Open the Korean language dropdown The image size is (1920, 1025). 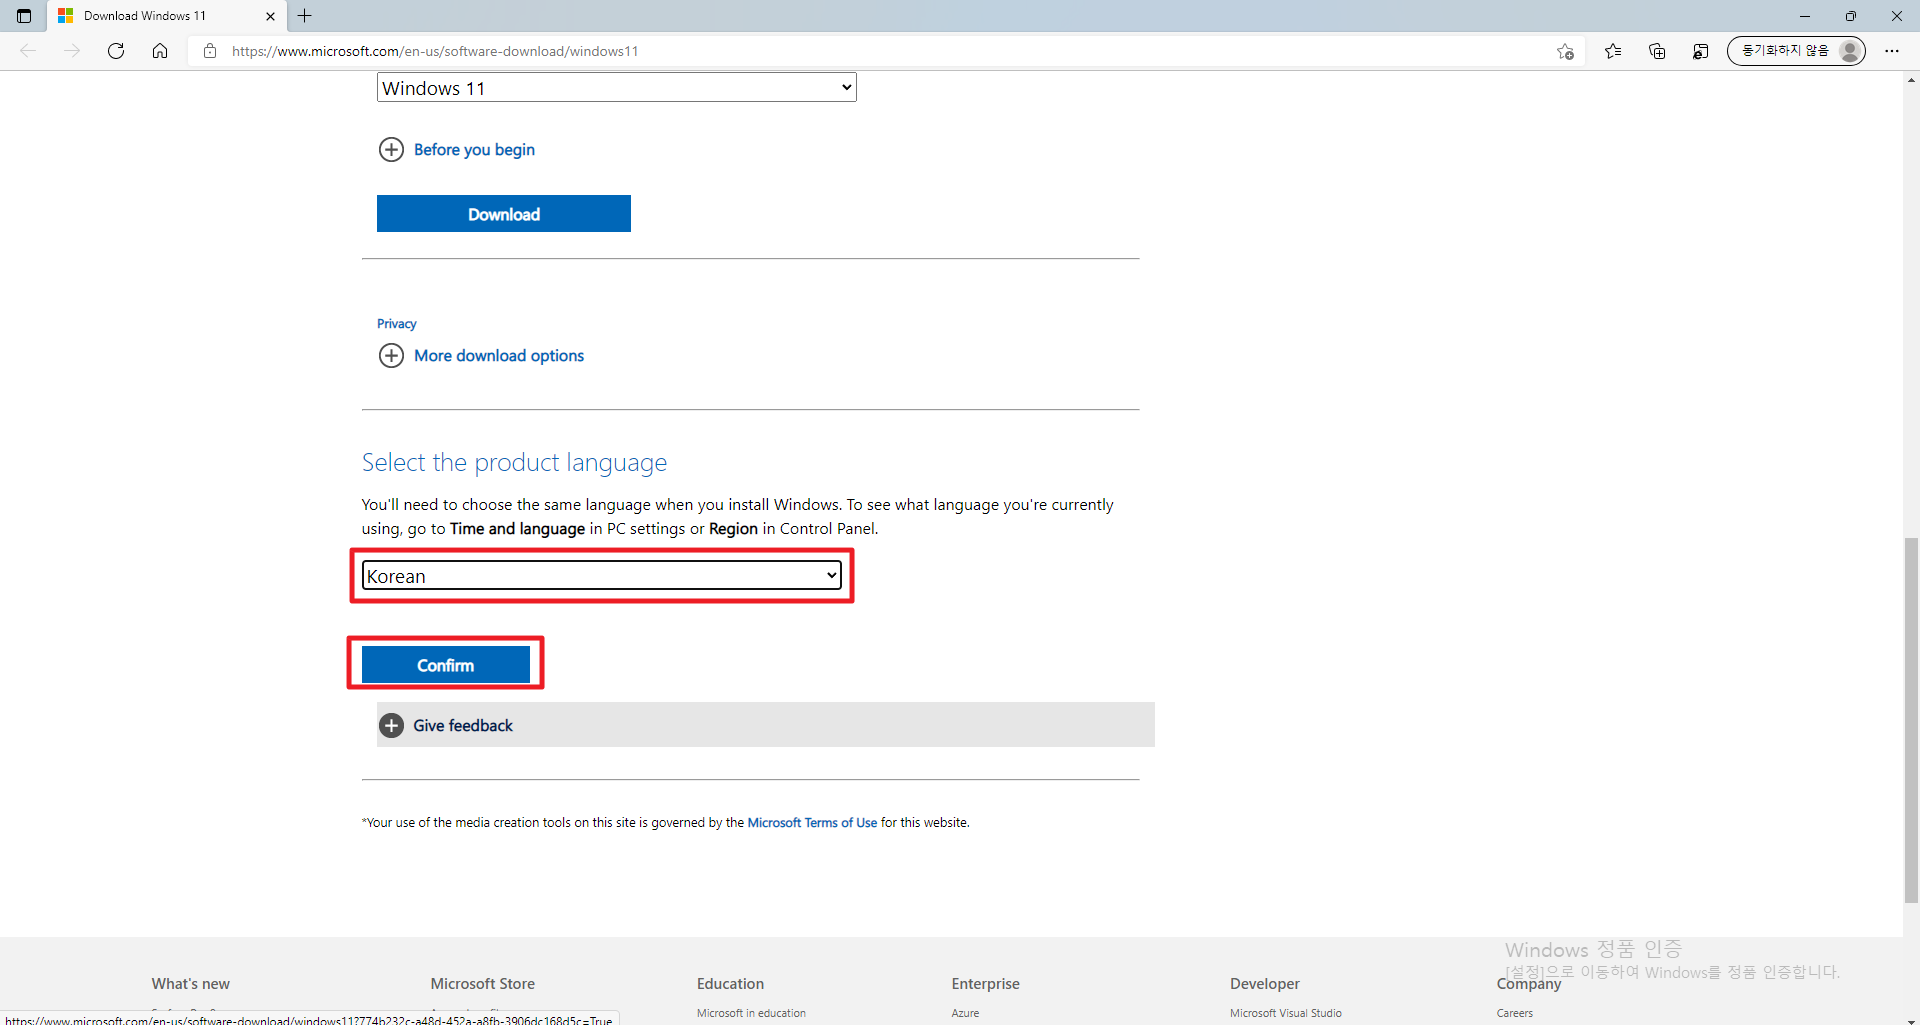pos(602,575)
